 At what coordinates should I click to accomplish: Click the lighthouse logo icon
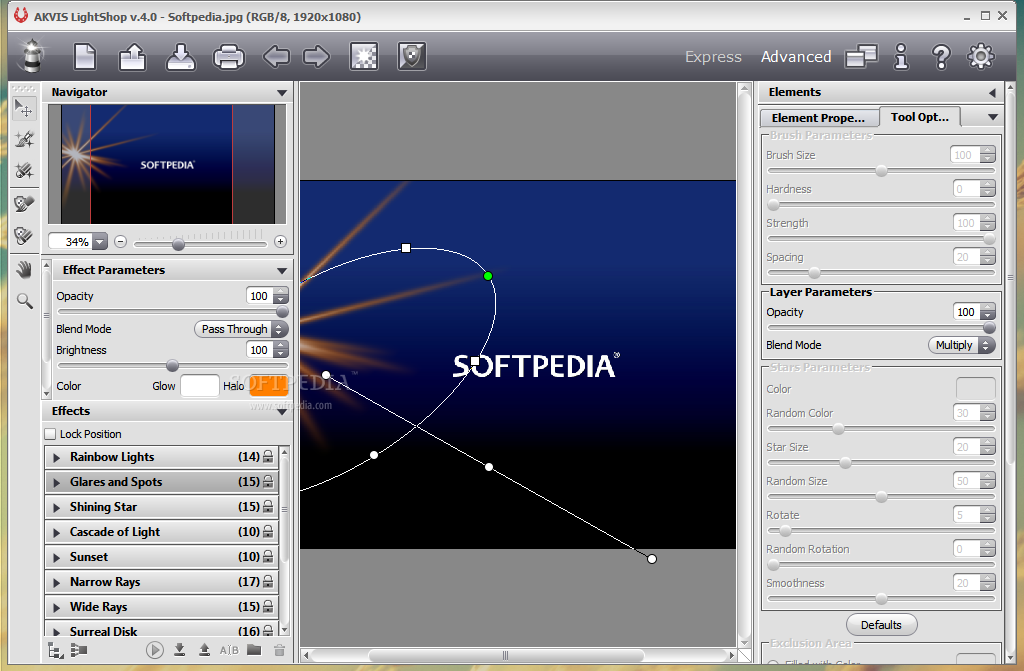point(31,56)
